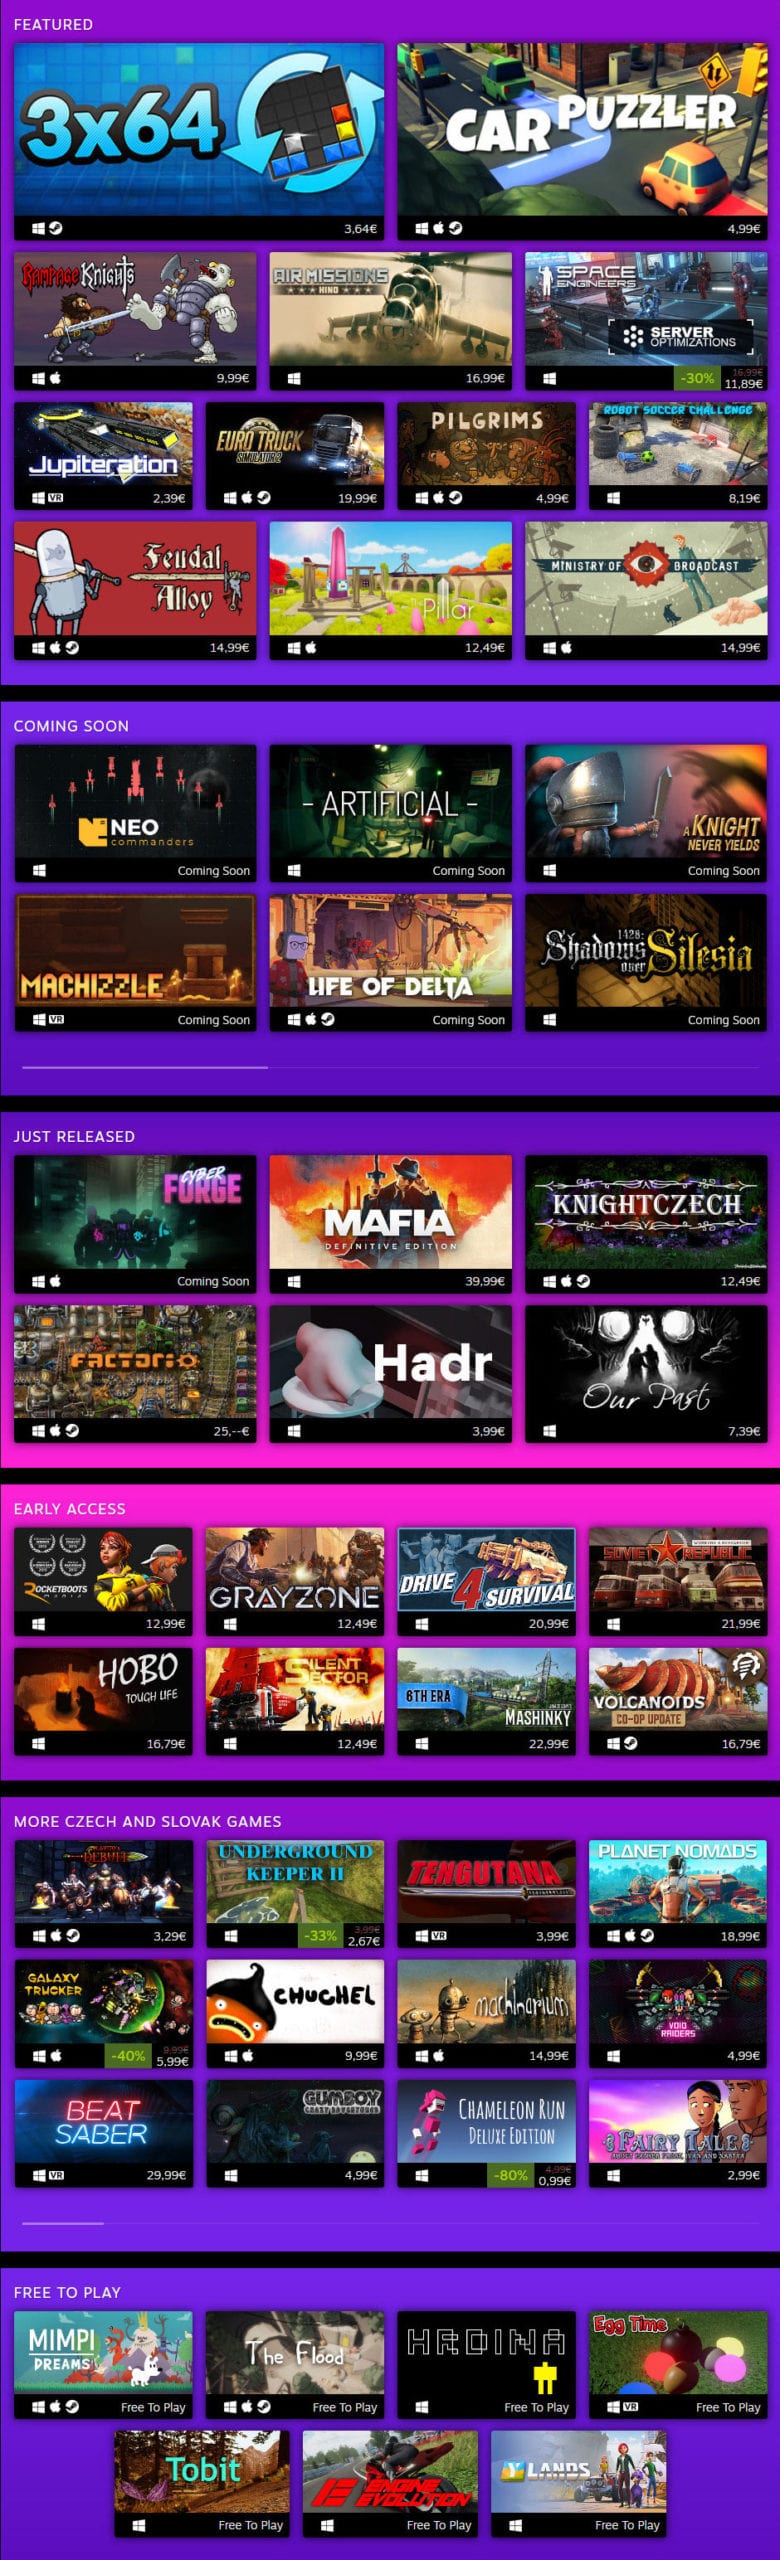Click the SteamOS icon under Volcanoids

[x=630, y=1743]
